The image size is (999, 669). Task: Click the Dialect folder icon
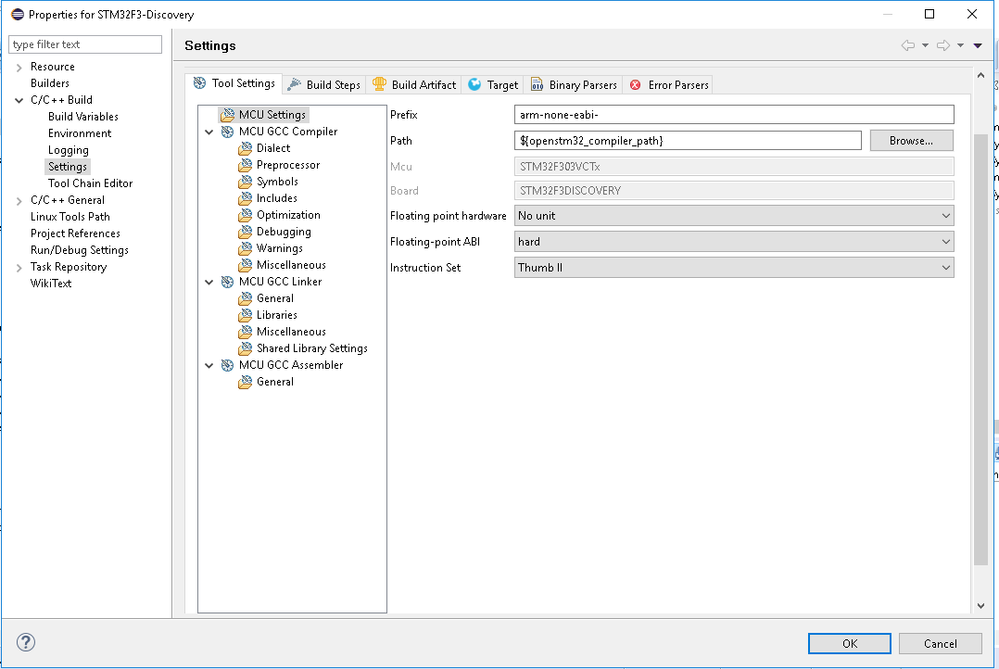coord(245,148)
